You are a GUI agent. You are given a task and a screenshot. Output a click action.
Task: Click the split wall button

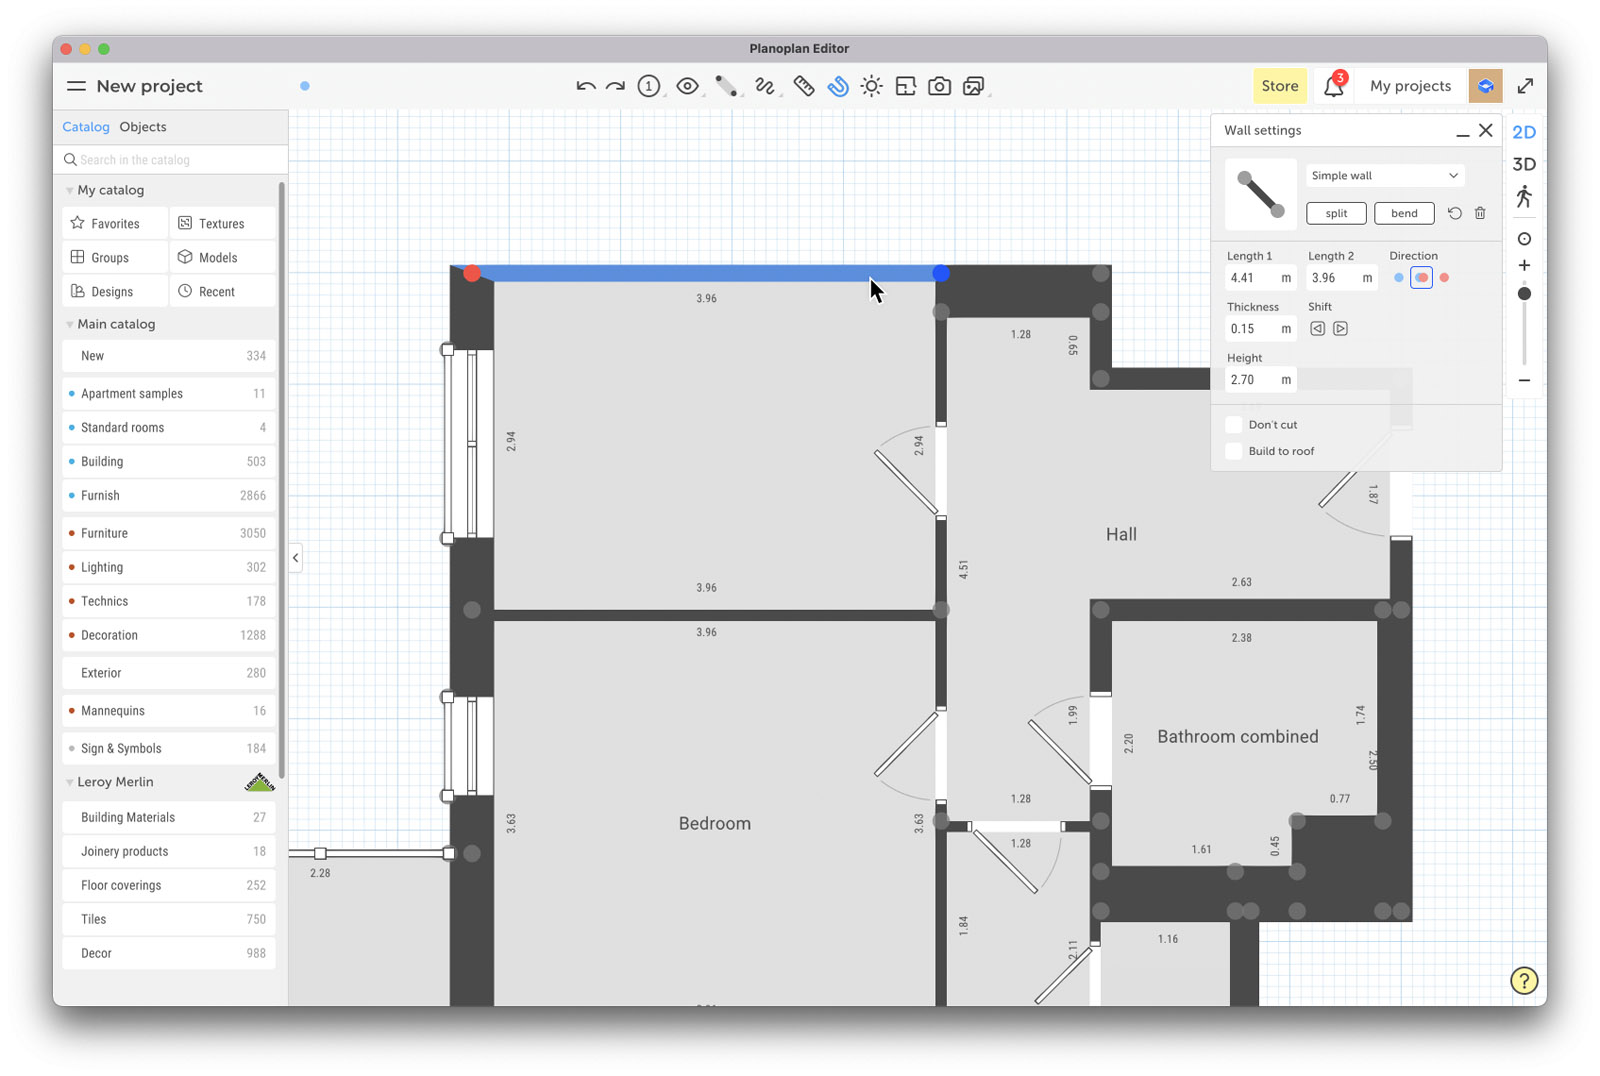[x=1336, y=213]
